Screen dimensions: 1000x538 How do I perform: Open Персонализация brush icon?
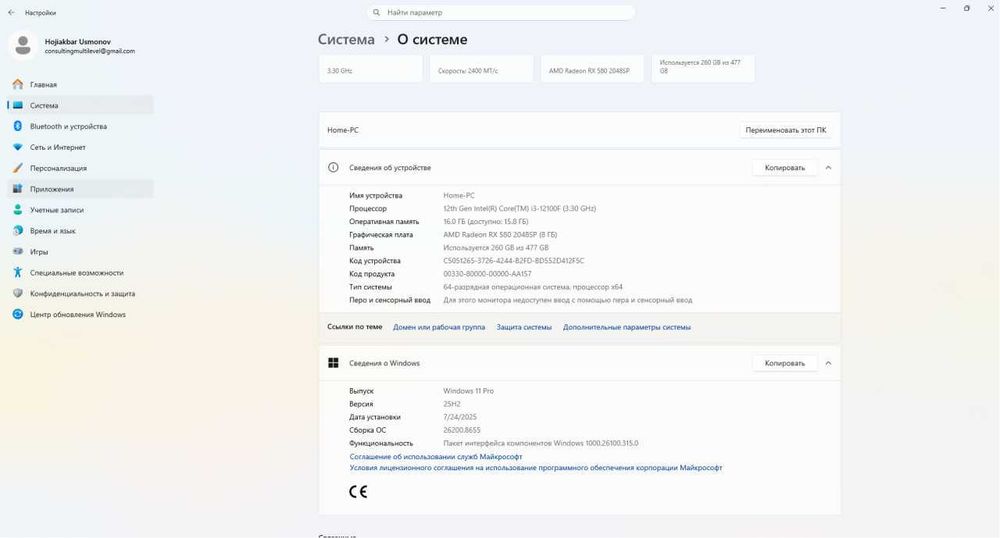tap(18, 168)
